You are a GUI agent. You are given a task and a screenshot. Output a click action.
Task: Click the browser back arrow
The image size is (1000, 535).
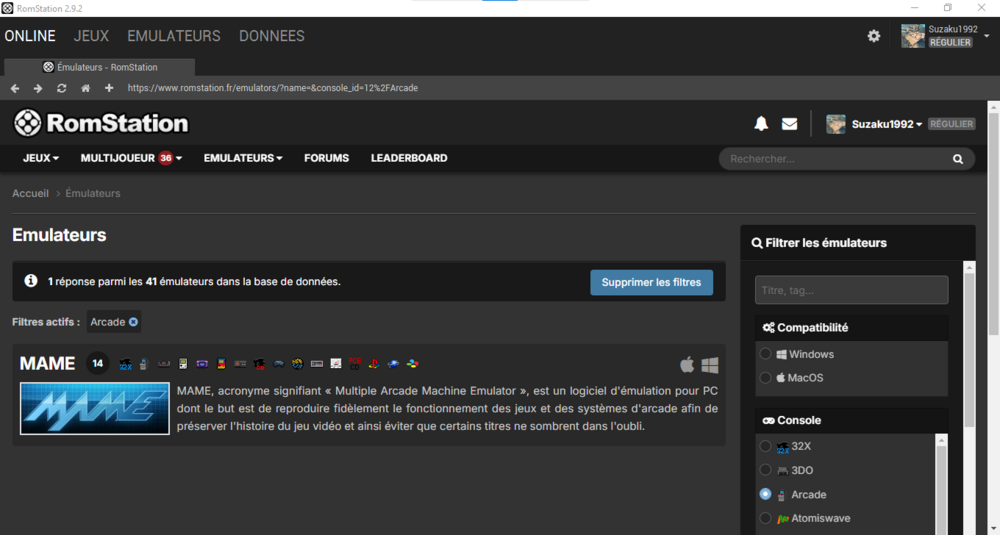(15, 88)
